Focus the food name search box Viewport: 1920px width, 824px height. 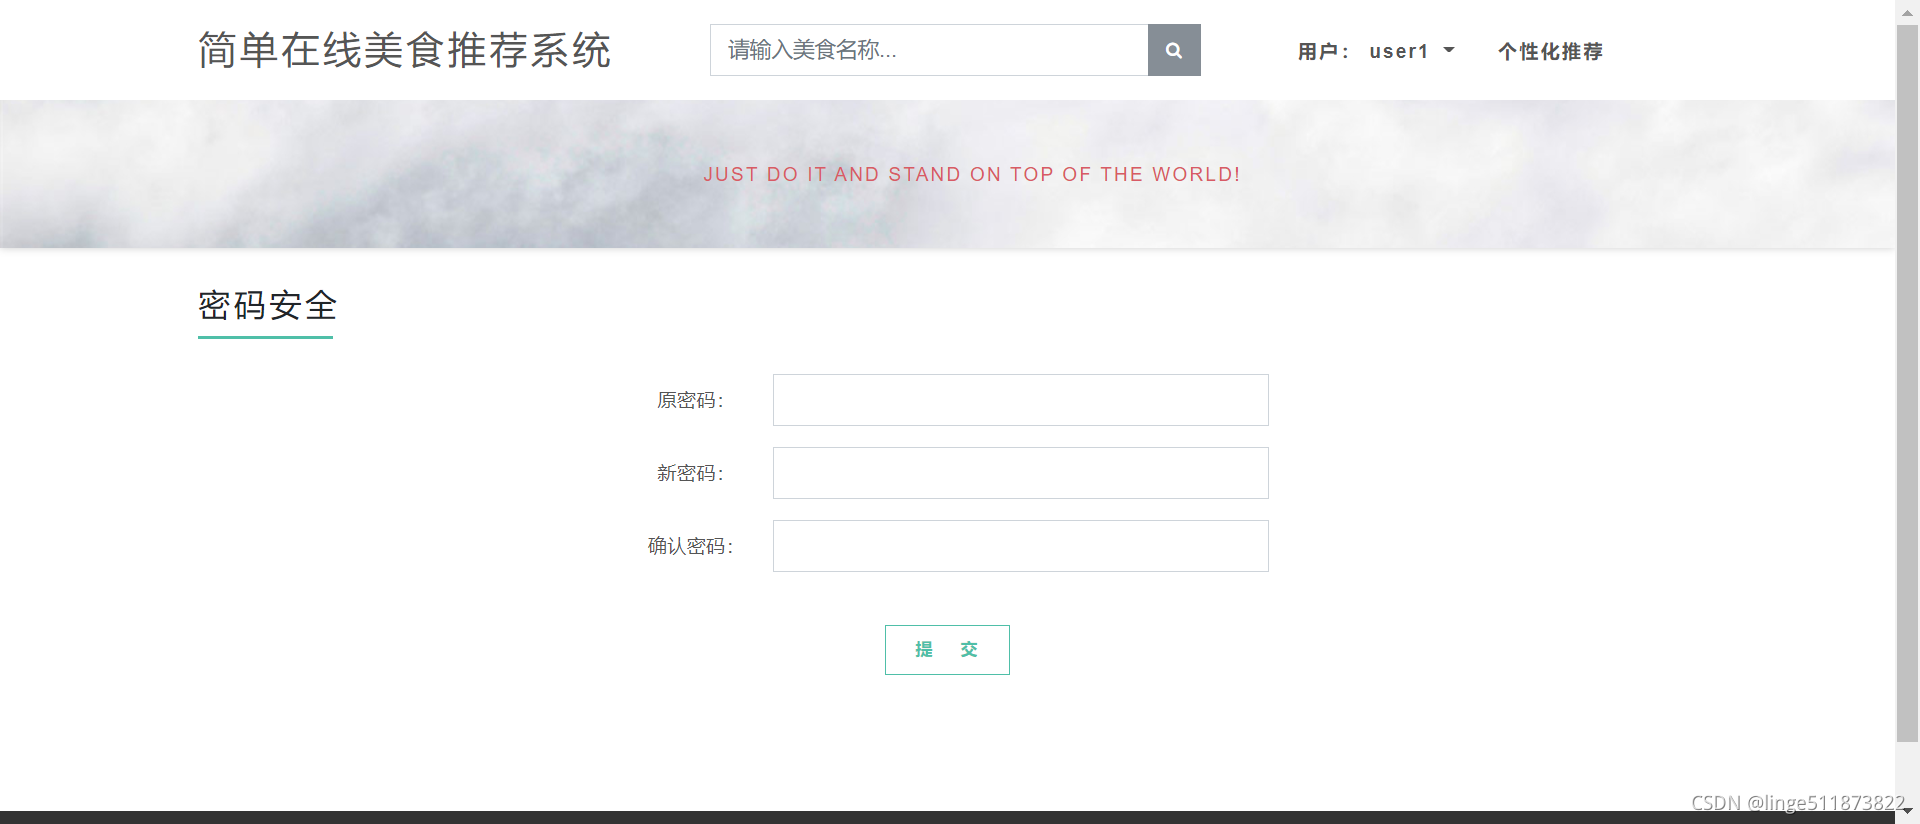(x=929, y=50)
